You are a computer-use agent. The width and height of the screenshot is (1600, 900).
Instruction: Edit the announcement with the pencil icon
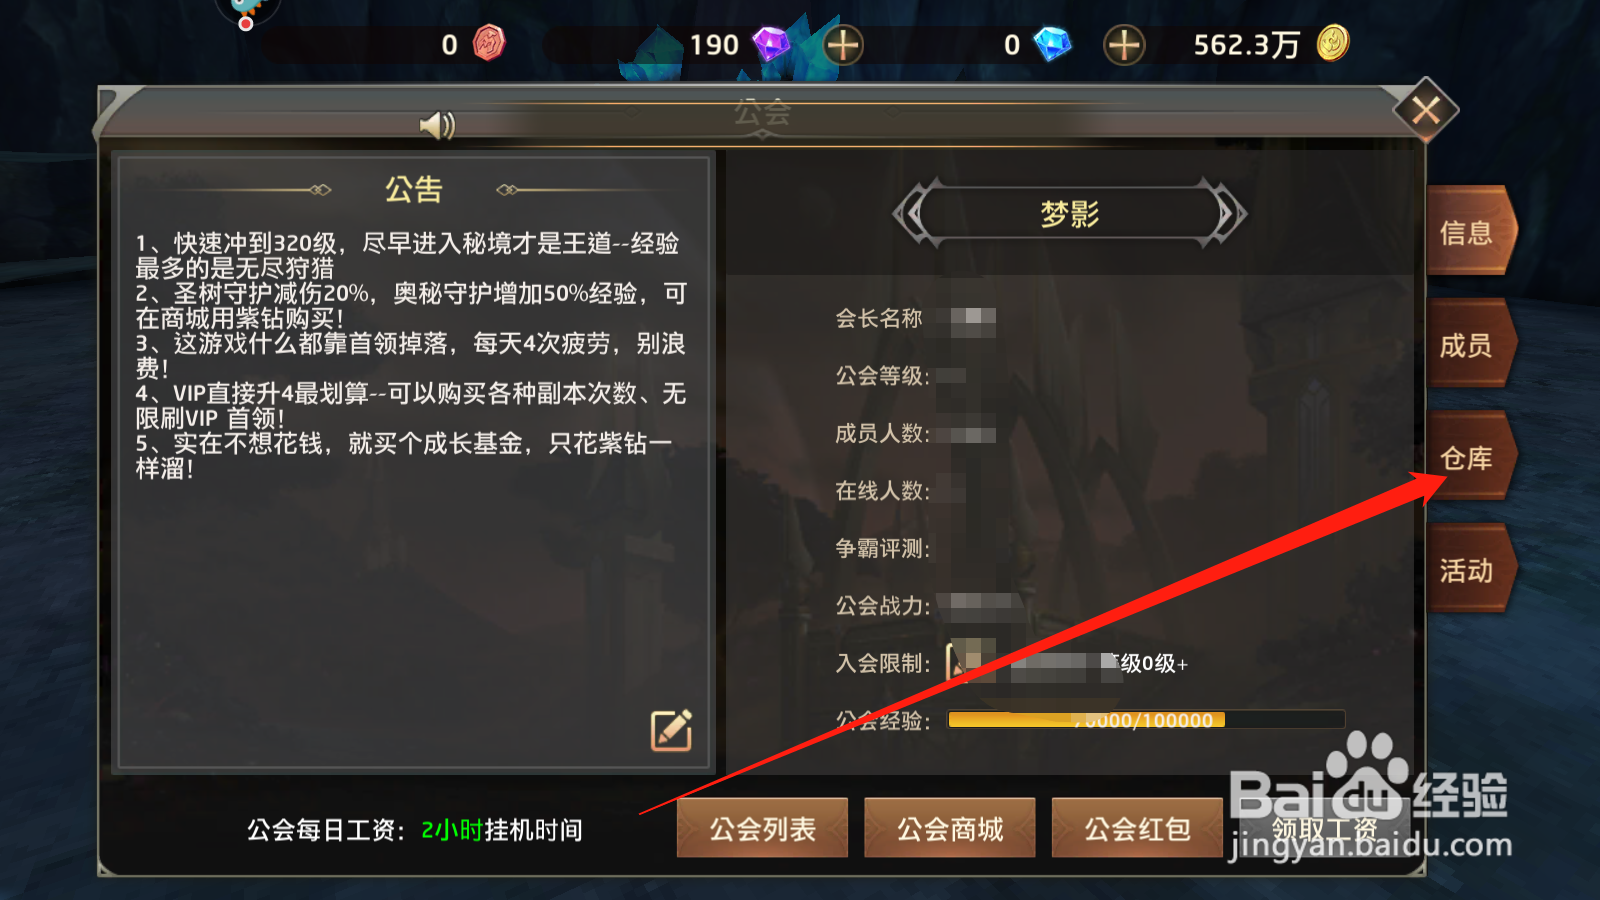671,730
